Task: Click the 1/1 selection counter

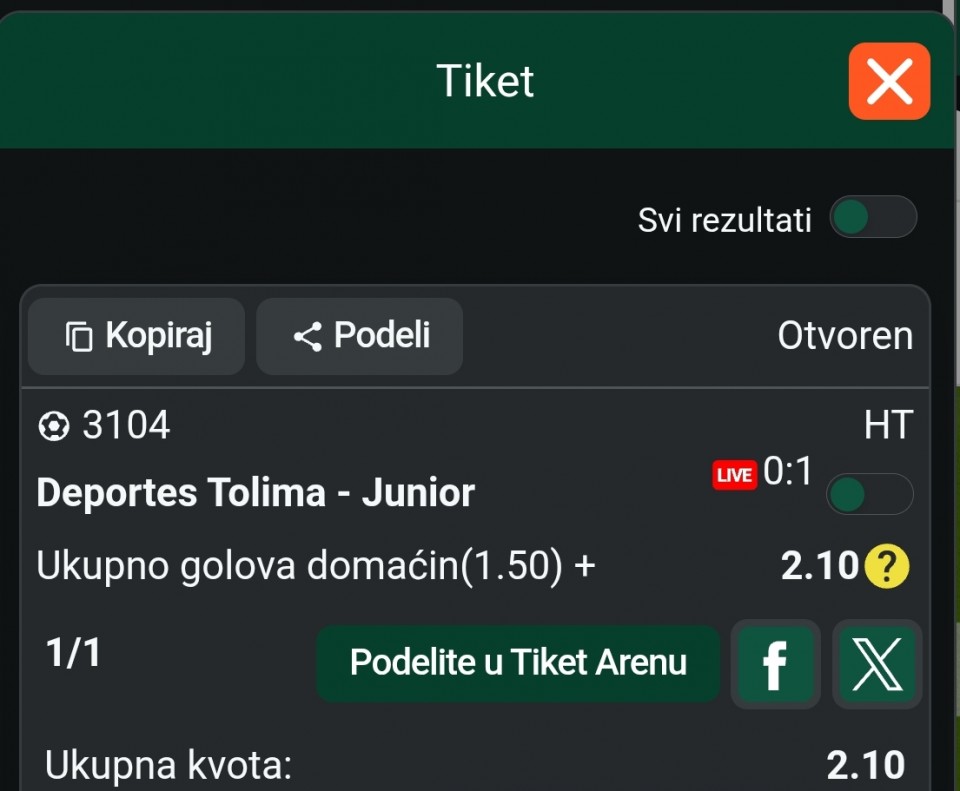Action: click(73, 654)
